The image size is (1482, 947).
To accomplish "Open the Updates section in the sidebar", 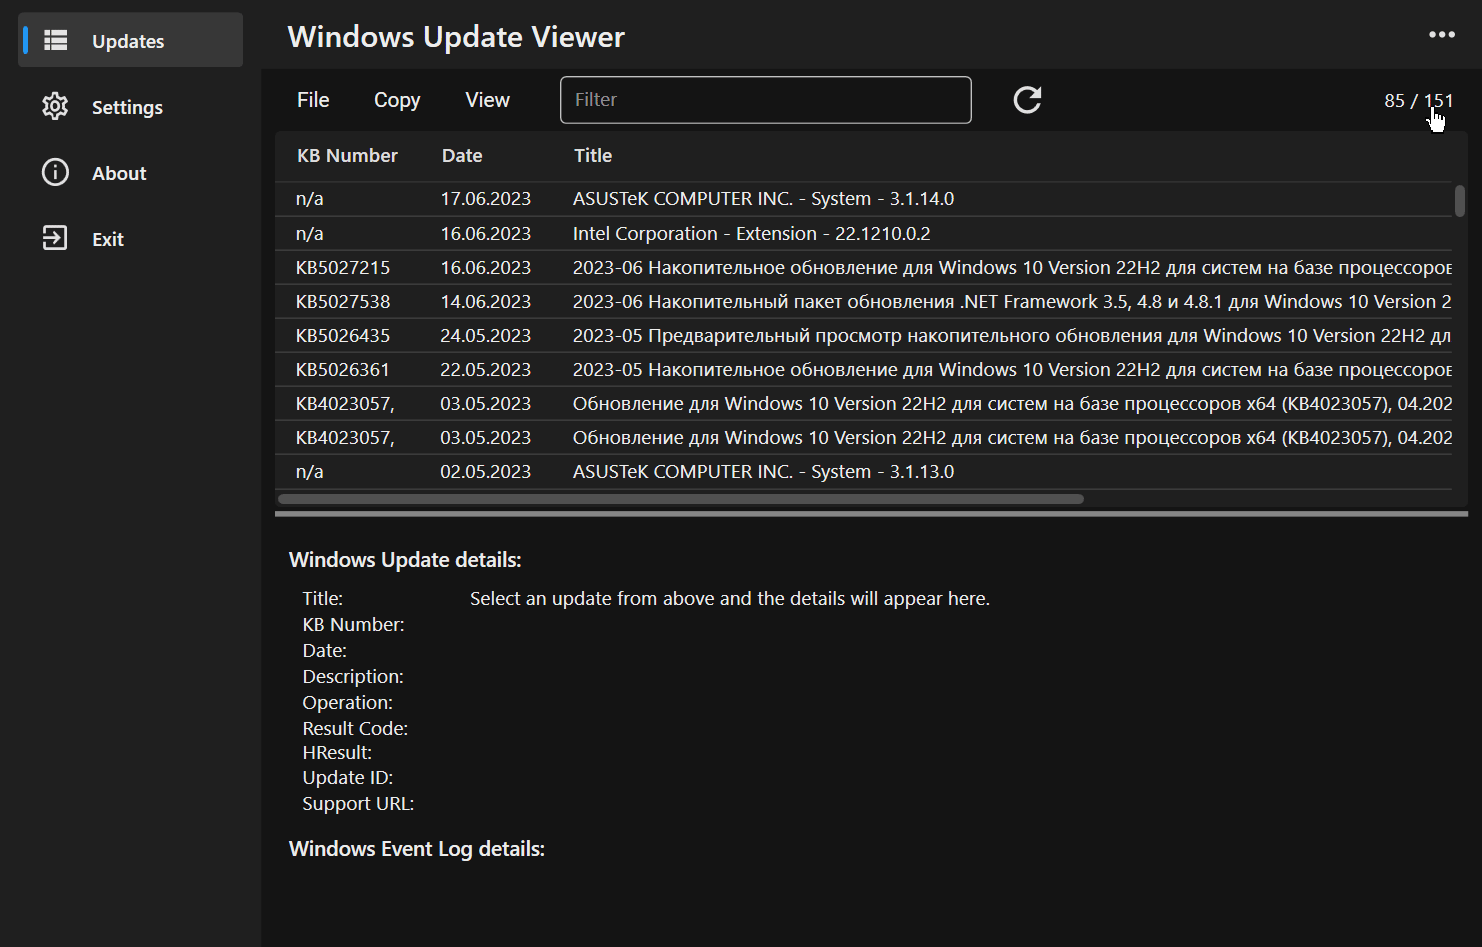I will 128,41.
